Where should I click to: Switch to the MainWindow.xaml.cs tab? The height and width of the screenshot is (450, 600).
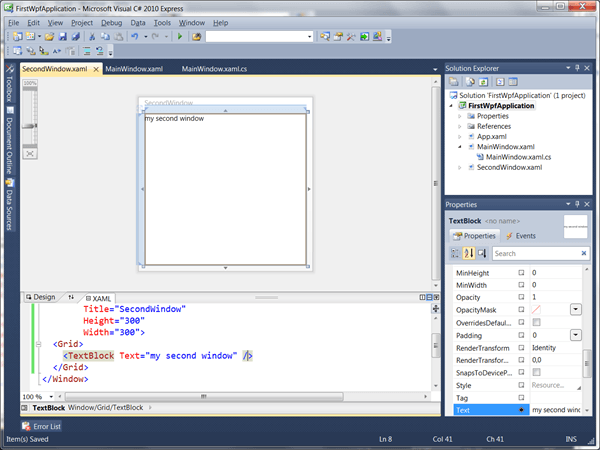click(214, 69)
